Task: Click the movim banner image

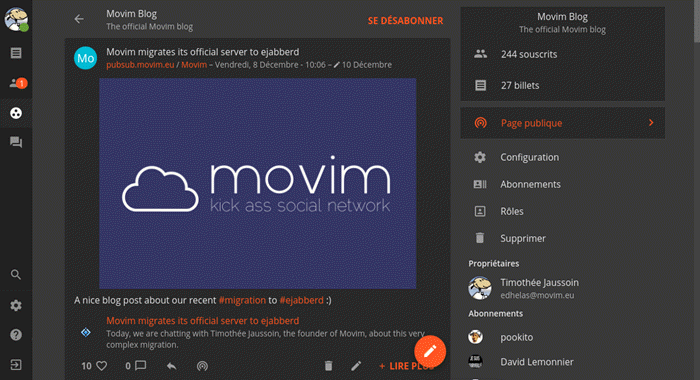Action: [x=258, y=184]
